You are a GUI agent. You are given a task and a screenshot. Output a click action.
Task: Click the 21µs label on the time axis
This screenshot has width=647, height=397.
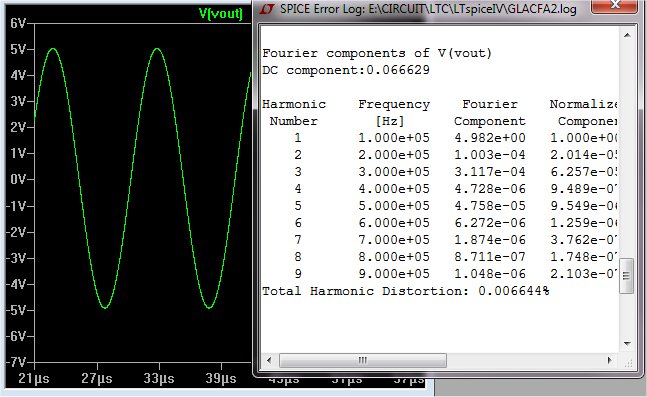(34, 378)
